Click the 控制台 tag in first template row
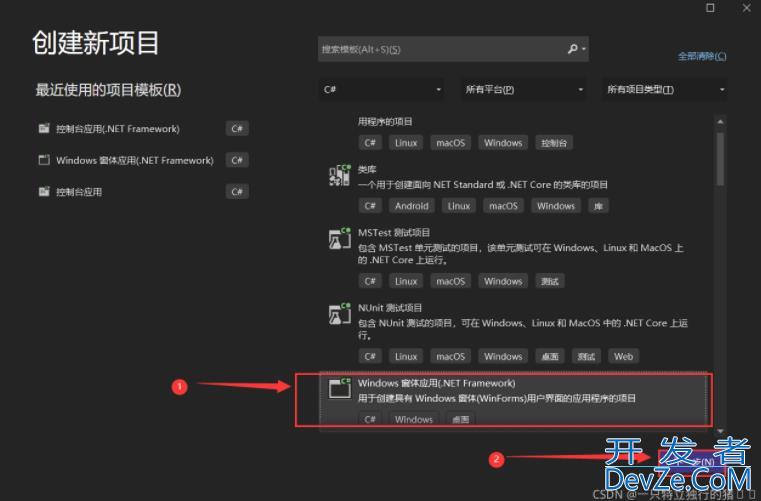 point(554,143)
